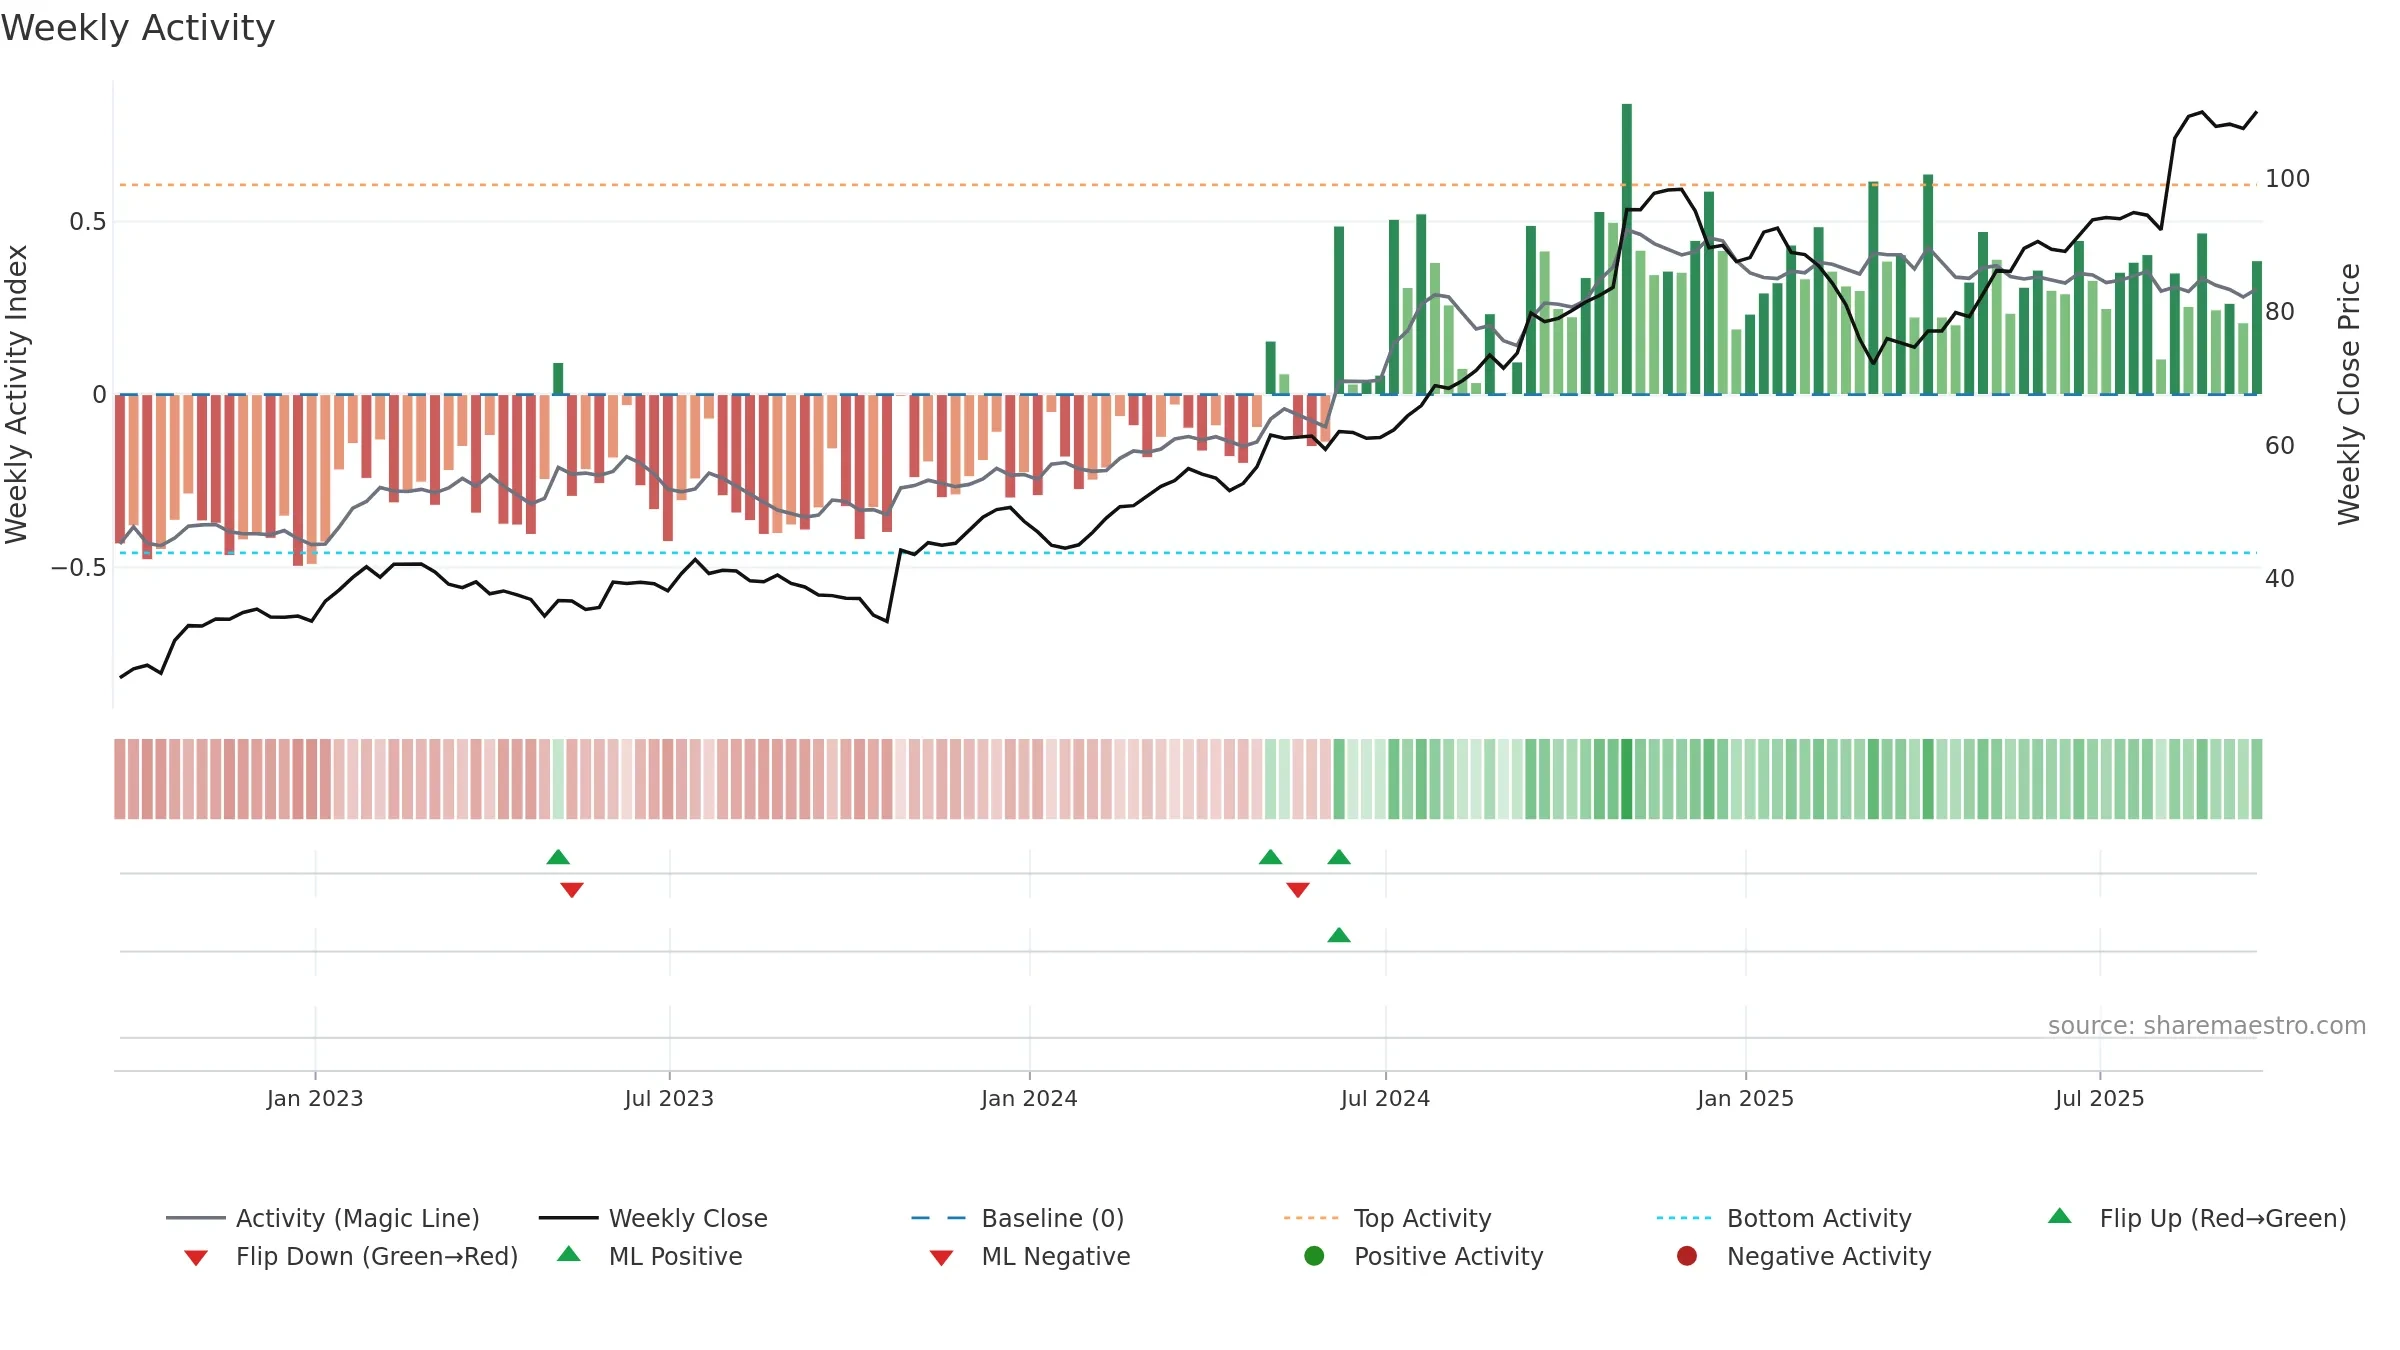The width and height of the screenshot is (2400, 1350).
Task: Click the red ML Negative triangle in legend
Action: click(x=941, y=1258)
